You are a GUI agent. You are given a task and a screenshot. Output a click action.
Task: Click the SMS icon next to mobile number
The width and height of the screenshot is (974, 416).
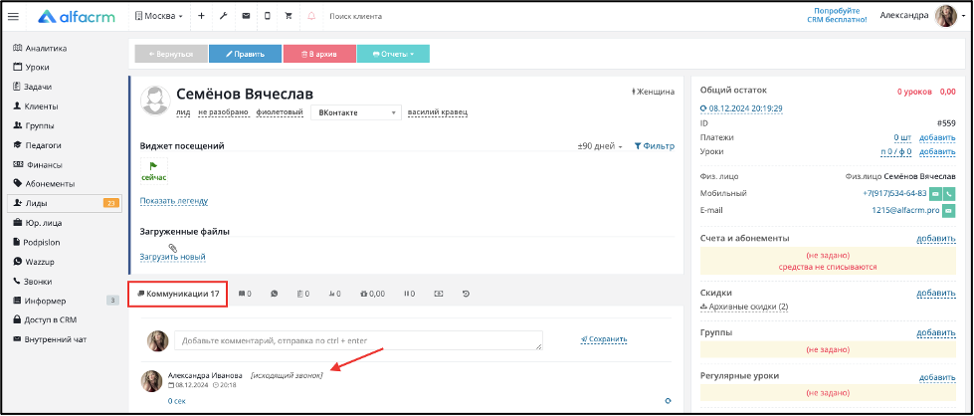tap(935, 194)
